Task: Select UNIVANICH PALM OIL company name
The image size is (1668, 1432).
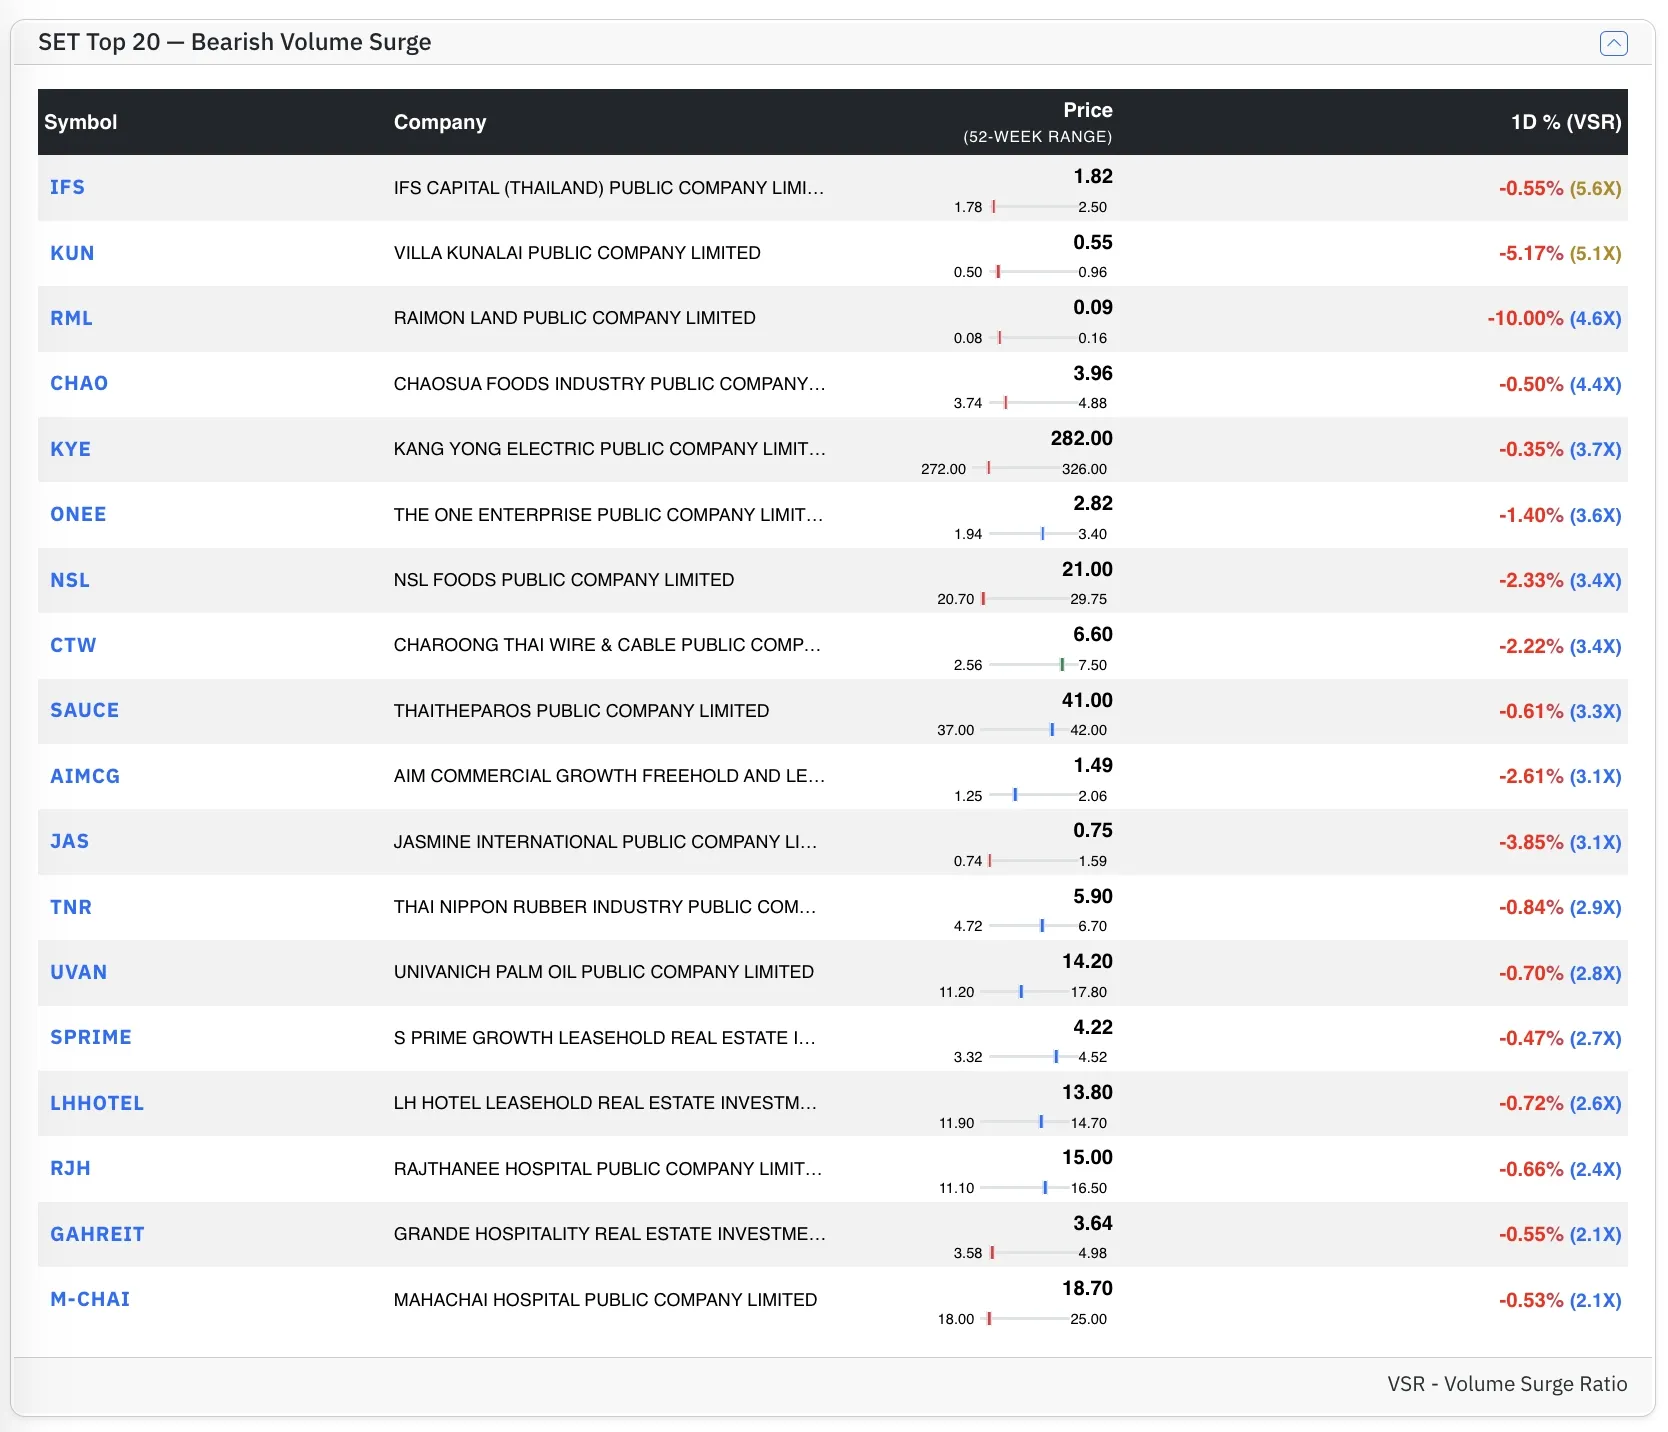Action: (x=604, y=972)
